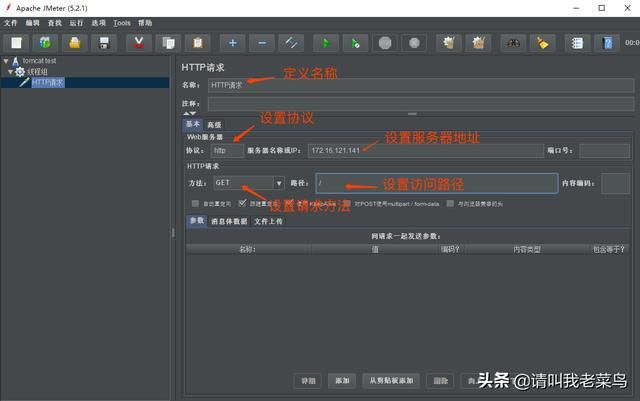This screenshot has height=401, width=640.
Task: Click the Expand All plus icon
Action: (233, 43)
